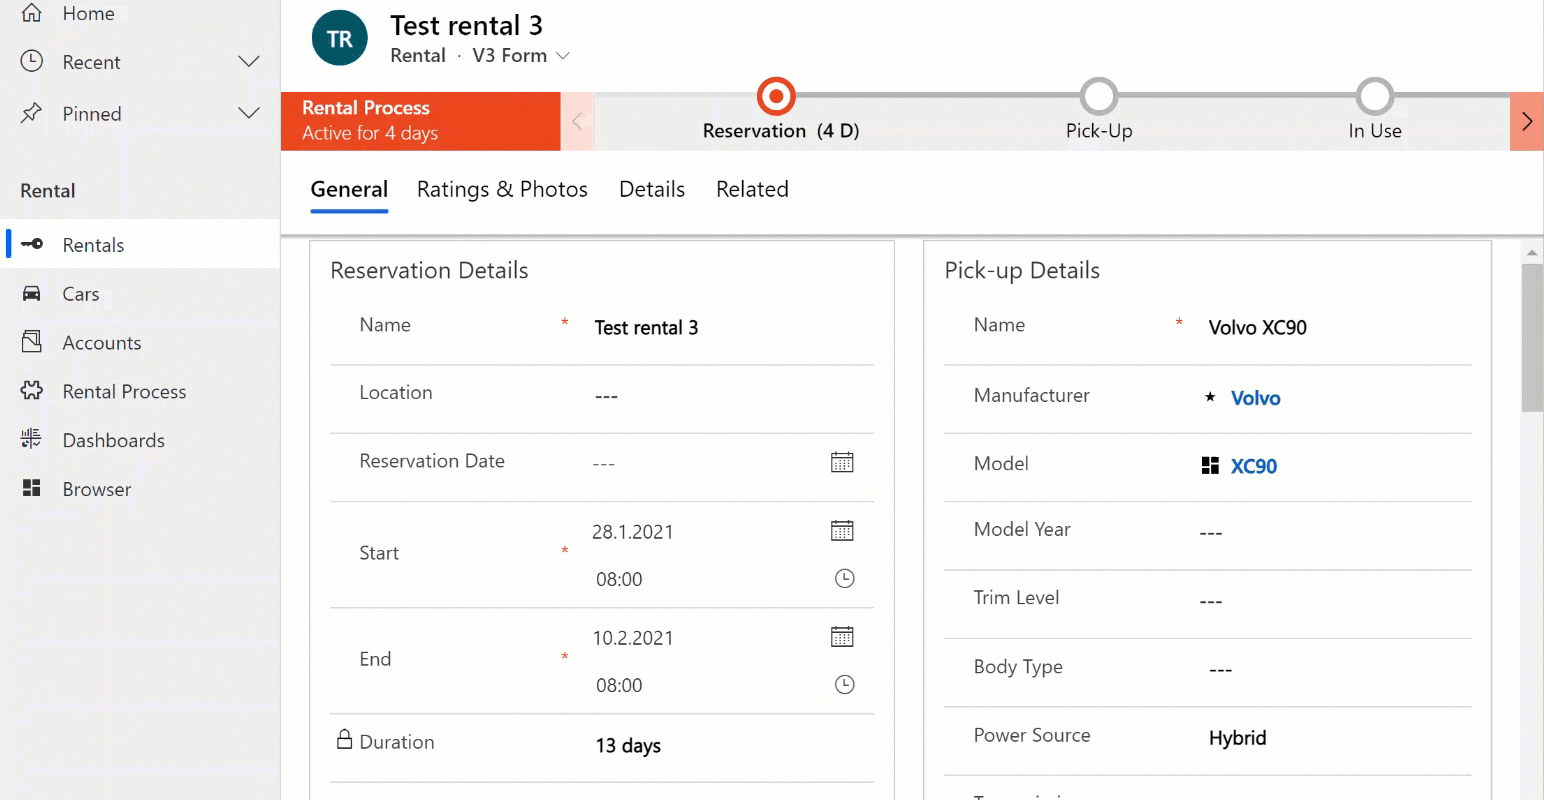Open the XC90 model link
Image resolution: width=1544 pixels, height=800 pixels.
pos(1253,466)
